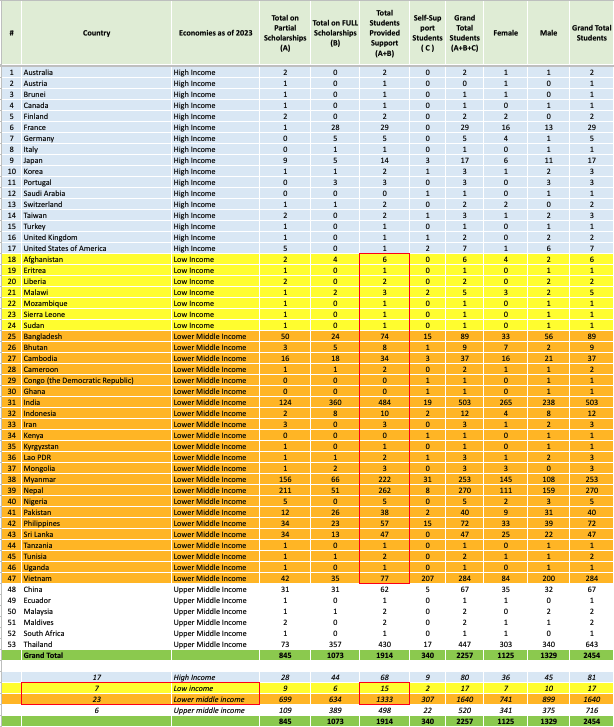Select the Self-Support Students (C) header
Image resolution: width=614 pixels, height=727 pixels.
(427, 33)
